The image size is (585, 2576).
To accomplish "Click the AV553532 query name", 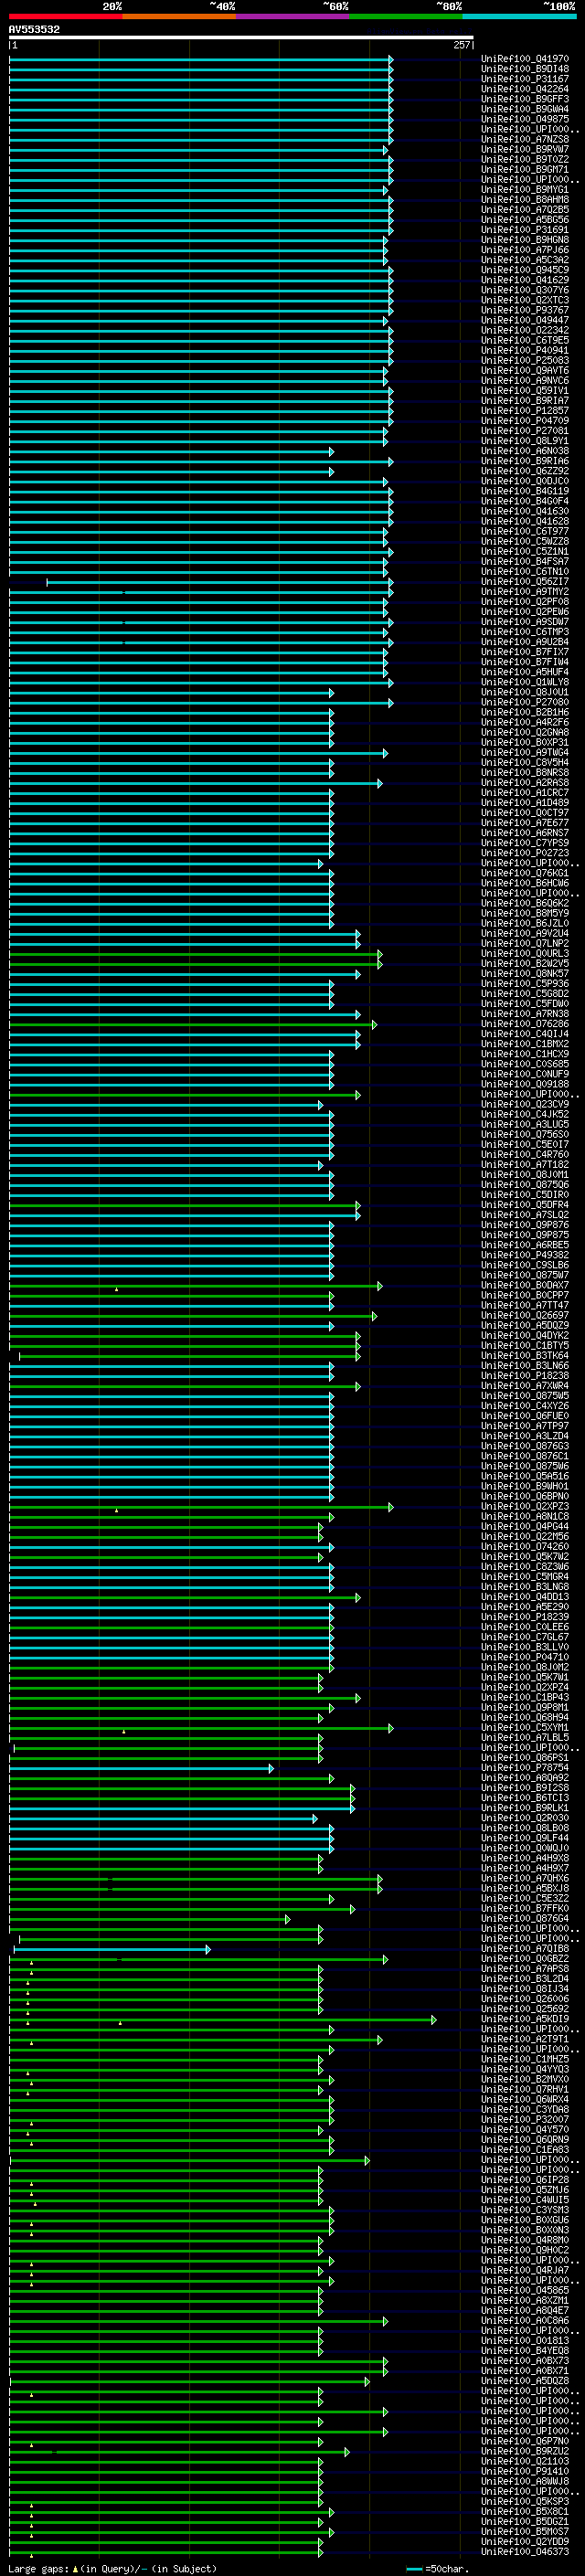I will pos(34,30).
